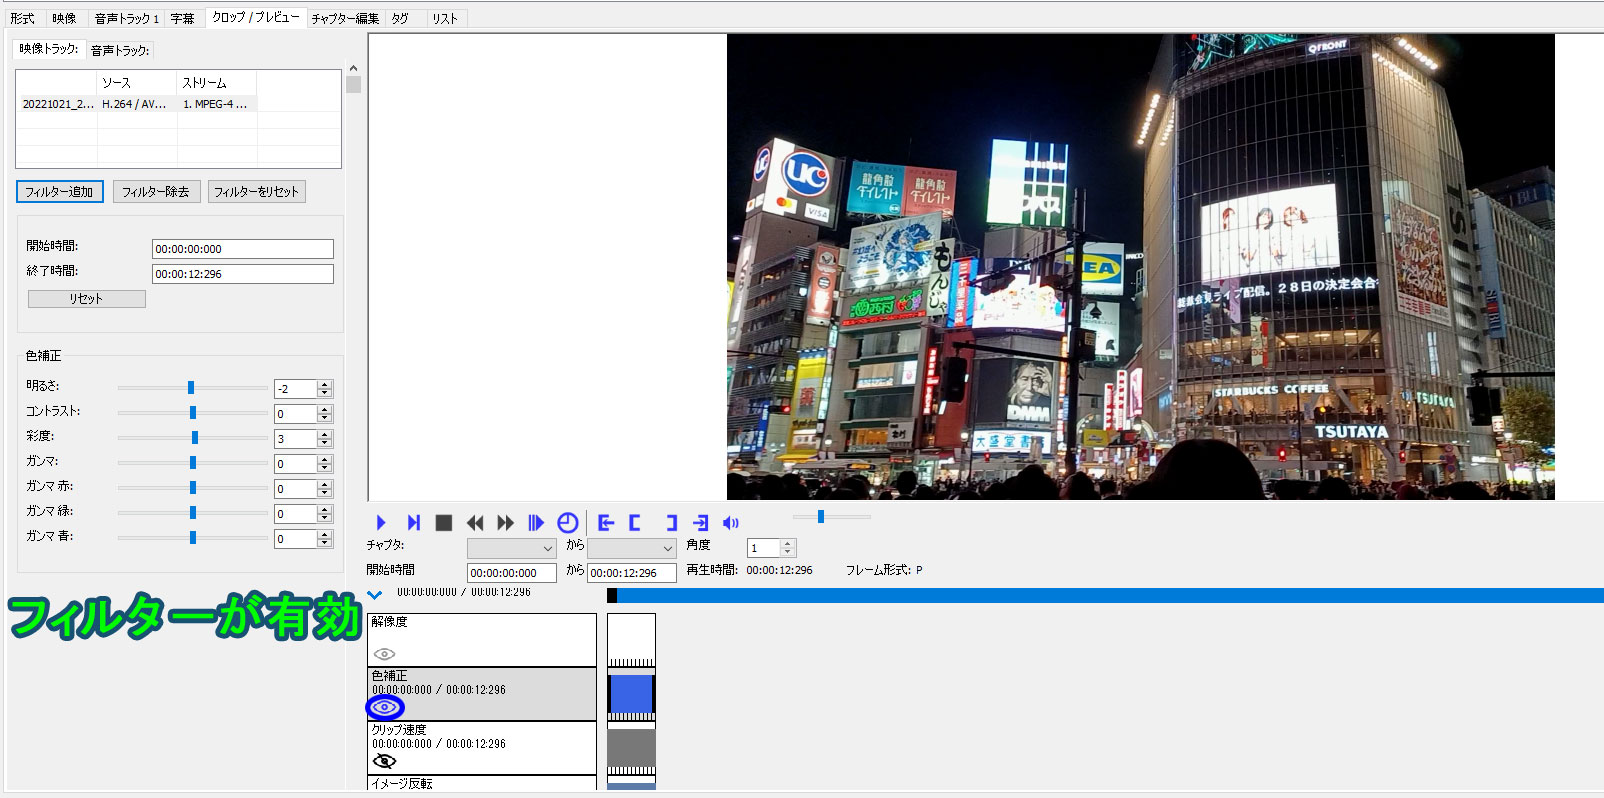Image resolution: width=1604 pixels, height=798 pixels.
Task: Adjust the 彩度 slider
Action: point(192,437)
